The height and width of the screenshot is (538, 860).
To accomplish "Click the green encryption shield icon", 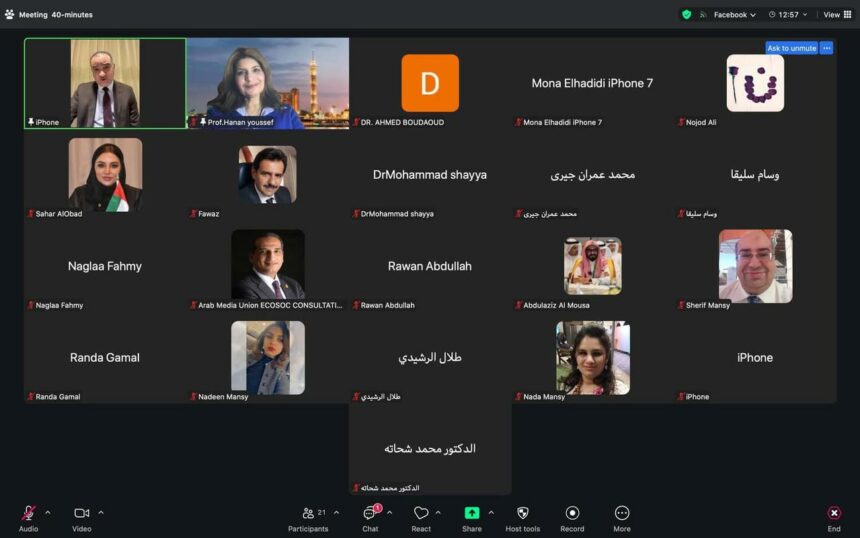I will (x=686, y=14).
